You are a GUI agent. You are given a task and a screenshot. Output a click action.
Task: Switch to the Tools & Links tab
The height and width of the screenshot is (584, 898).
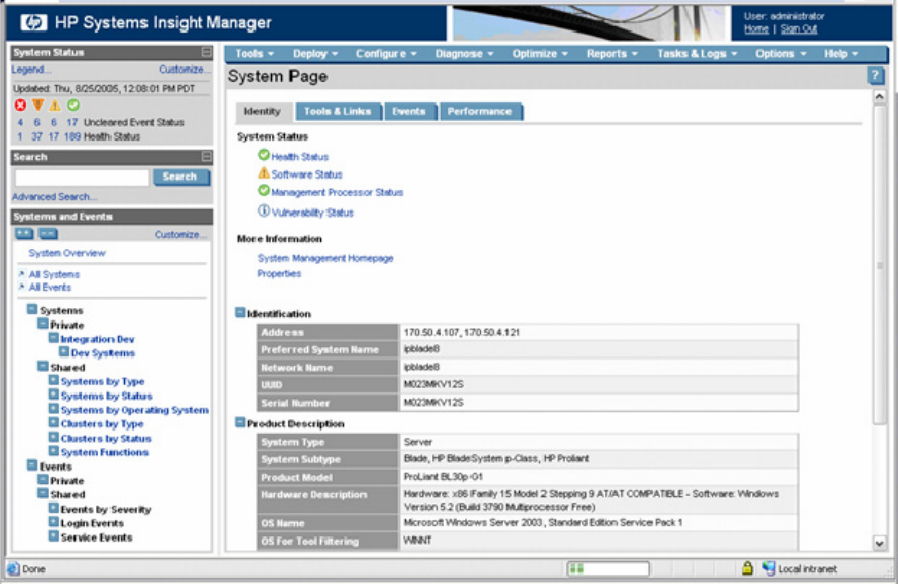(x=338, y=112)
